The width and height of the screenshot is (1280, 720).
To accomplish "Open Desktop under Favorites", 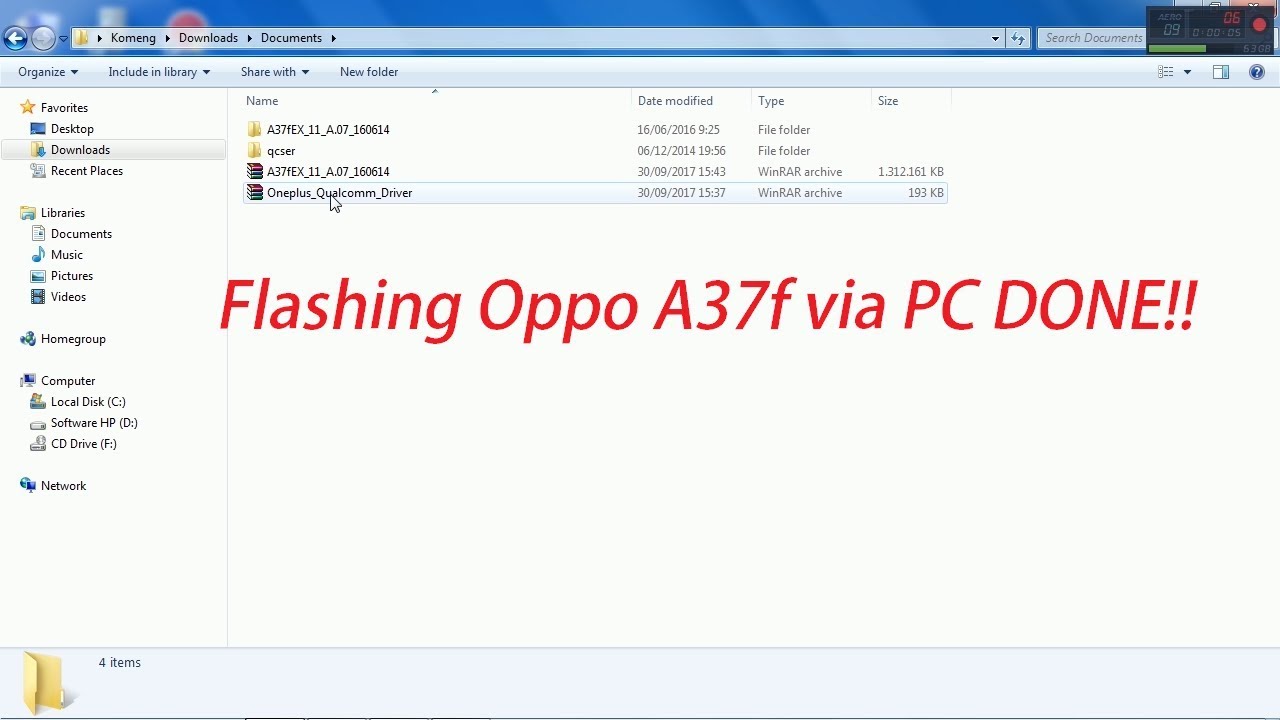I will pos(72,129).
